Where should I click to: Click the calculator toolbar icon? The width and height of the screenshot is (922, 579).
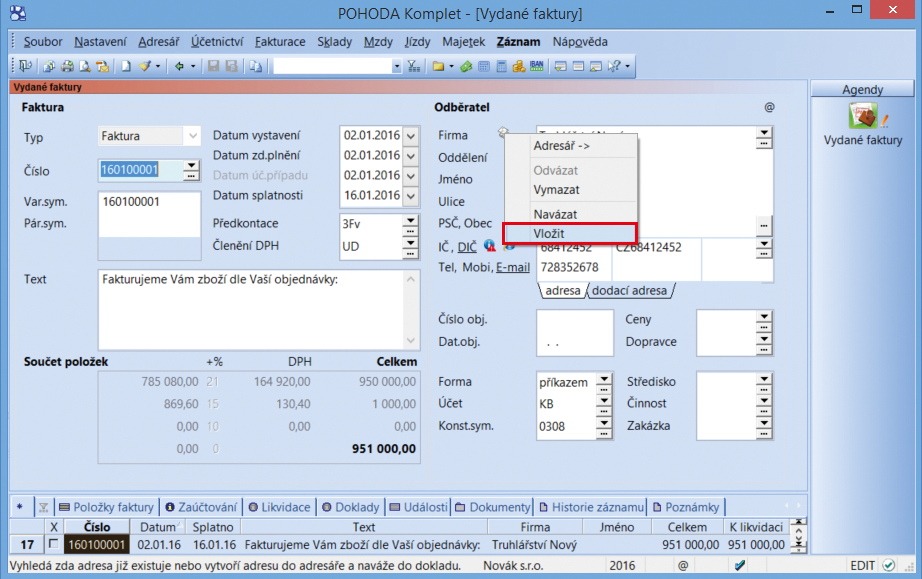pos(502,66)
